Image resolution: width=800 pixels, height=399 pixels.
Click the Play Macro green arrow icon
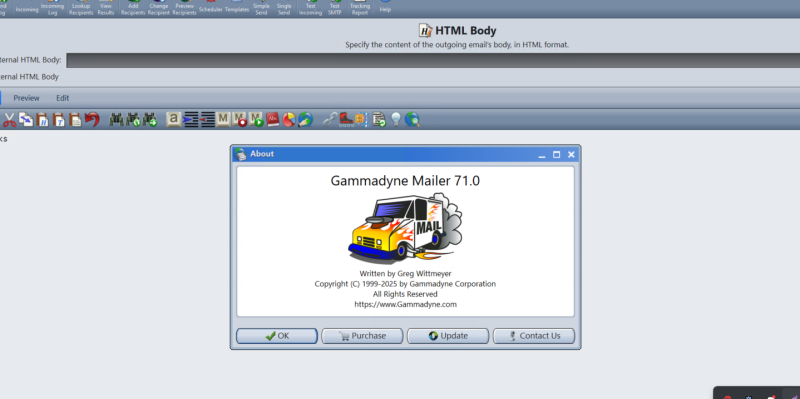click(x=256, y=120)
